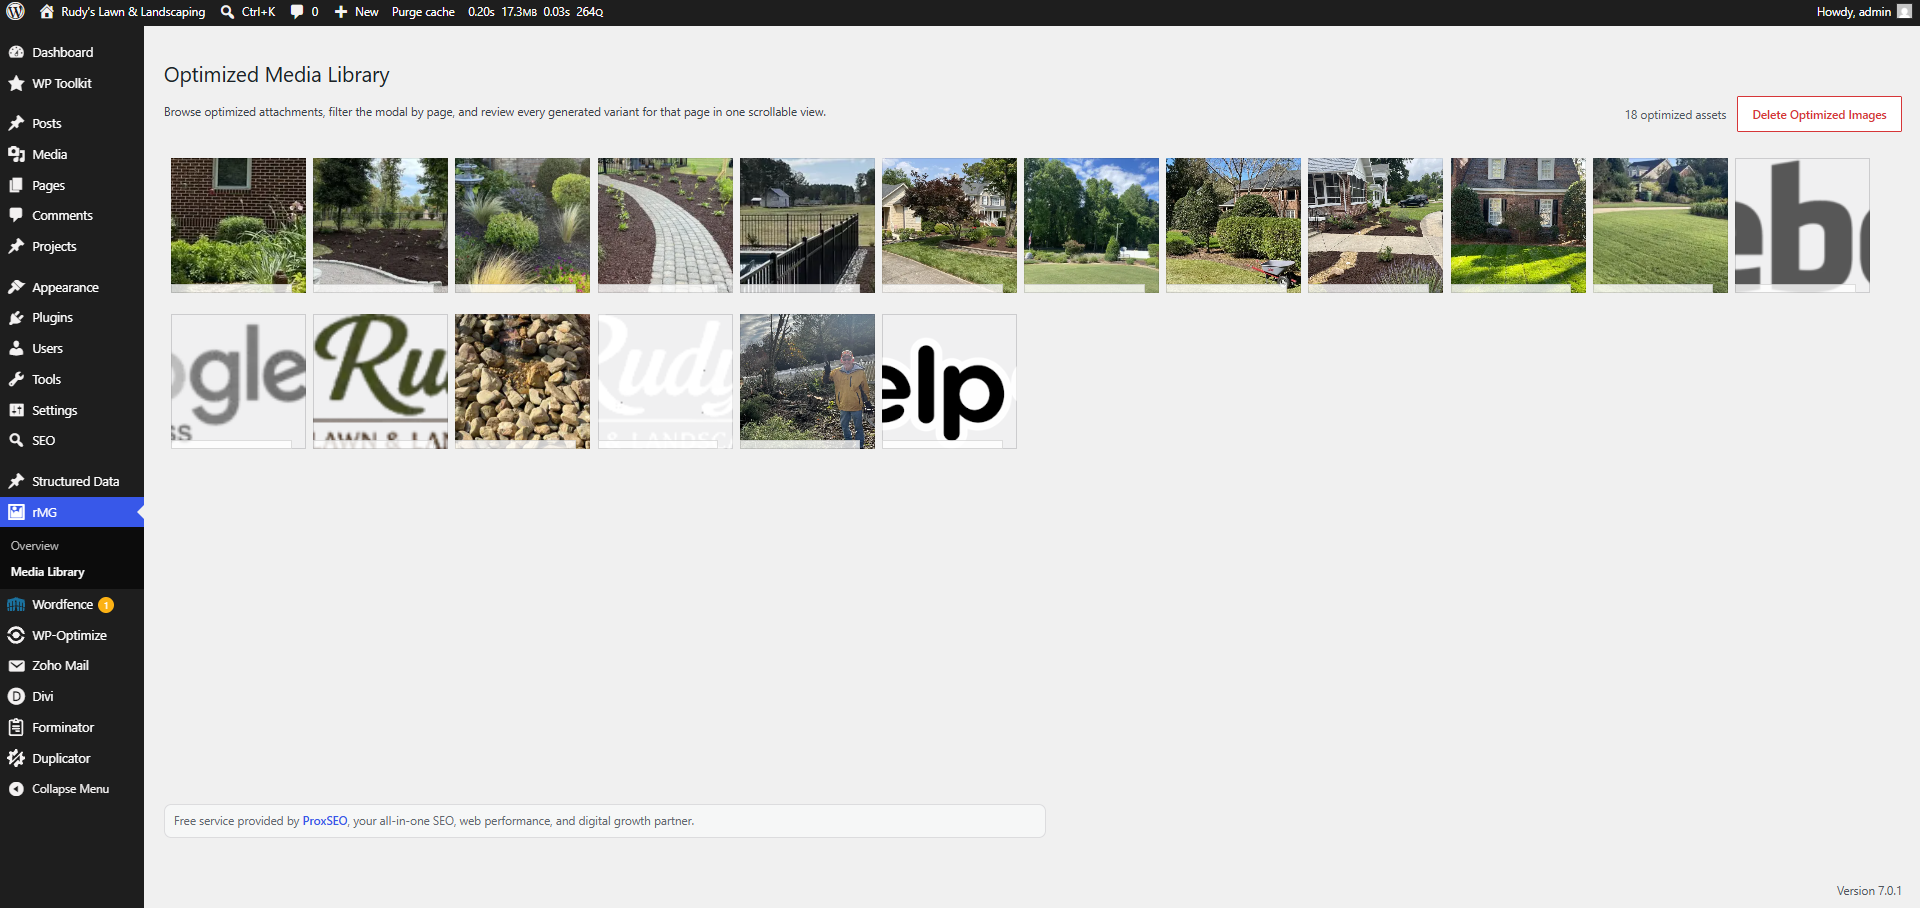Click the Tools wrench icon

tap(16, 379)
